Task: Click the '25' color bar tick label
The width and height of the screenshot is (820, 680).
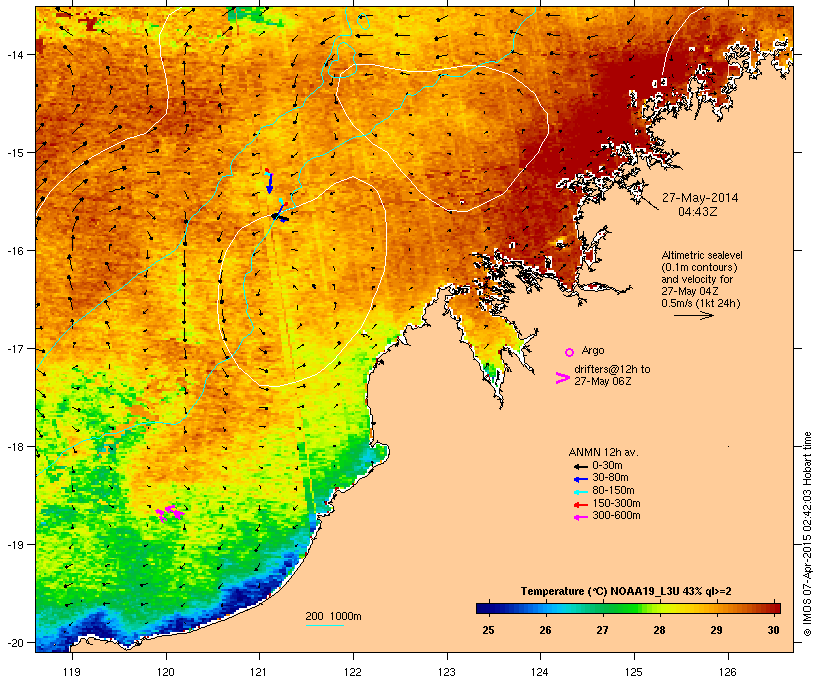Action: pos(488,630)
